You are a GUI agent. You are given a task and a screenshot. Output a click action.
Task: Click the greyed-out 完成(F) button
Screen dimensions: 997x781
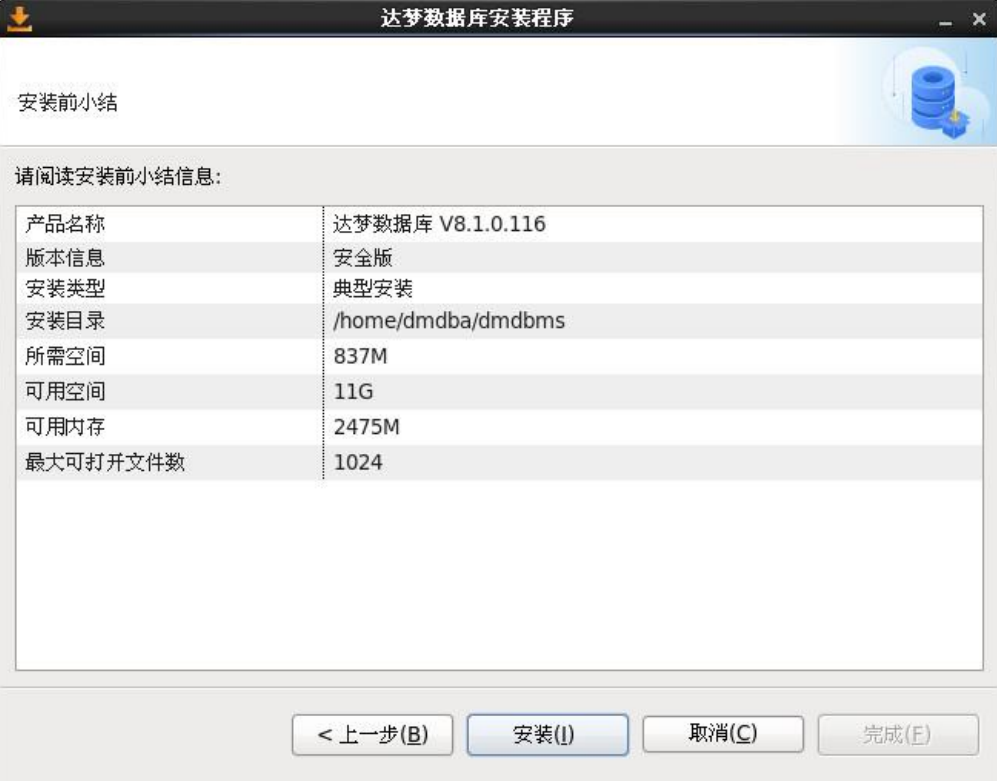pos(897,735)
